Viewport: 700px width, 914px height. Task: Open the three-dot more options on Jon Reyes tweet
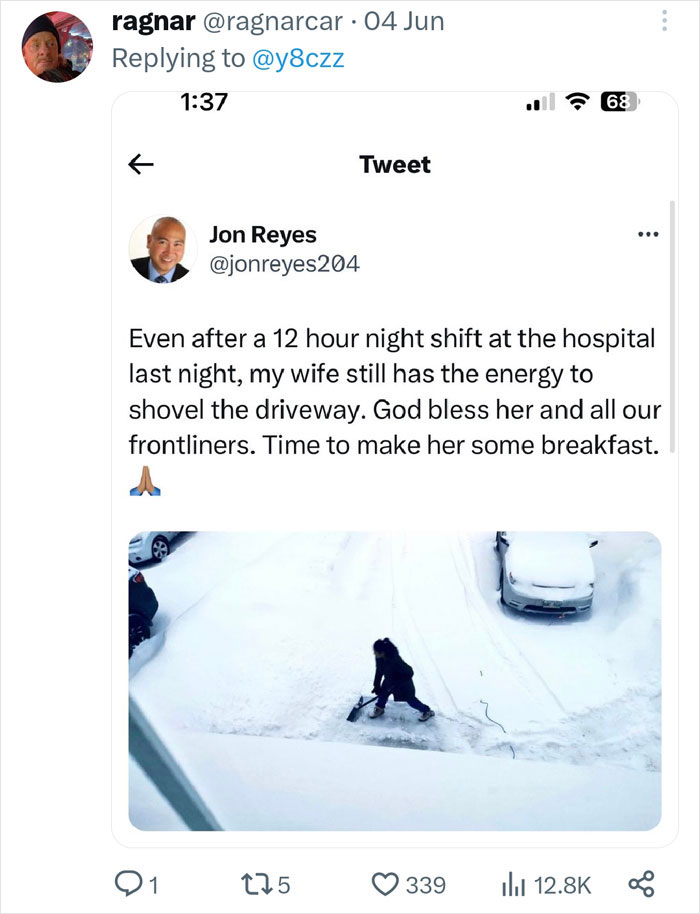click(x=649, y=232)
